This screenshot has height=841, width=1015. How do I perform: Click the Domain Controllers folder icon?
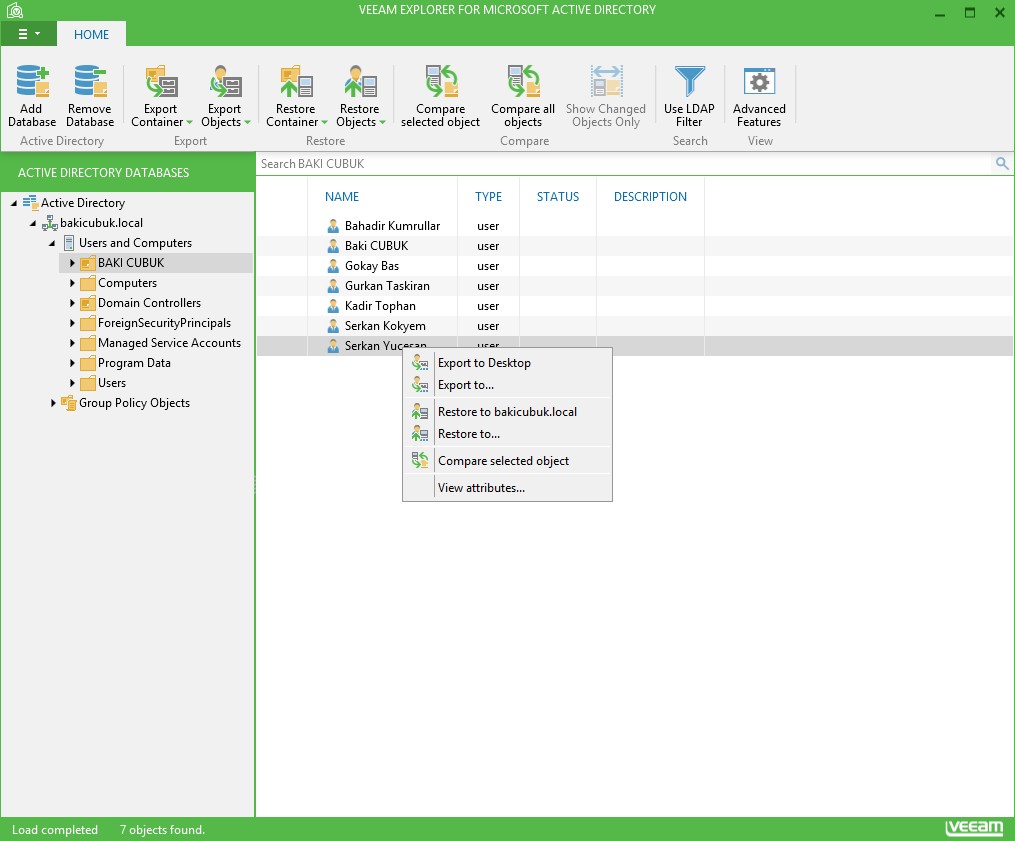click(x=88, y=303)
